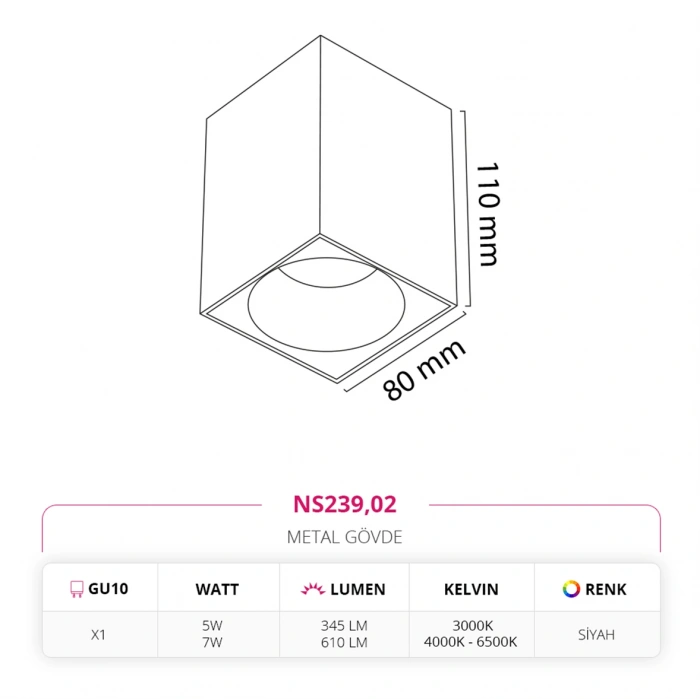
Task: Click the X1 quantity value
Action: [98, 634]
